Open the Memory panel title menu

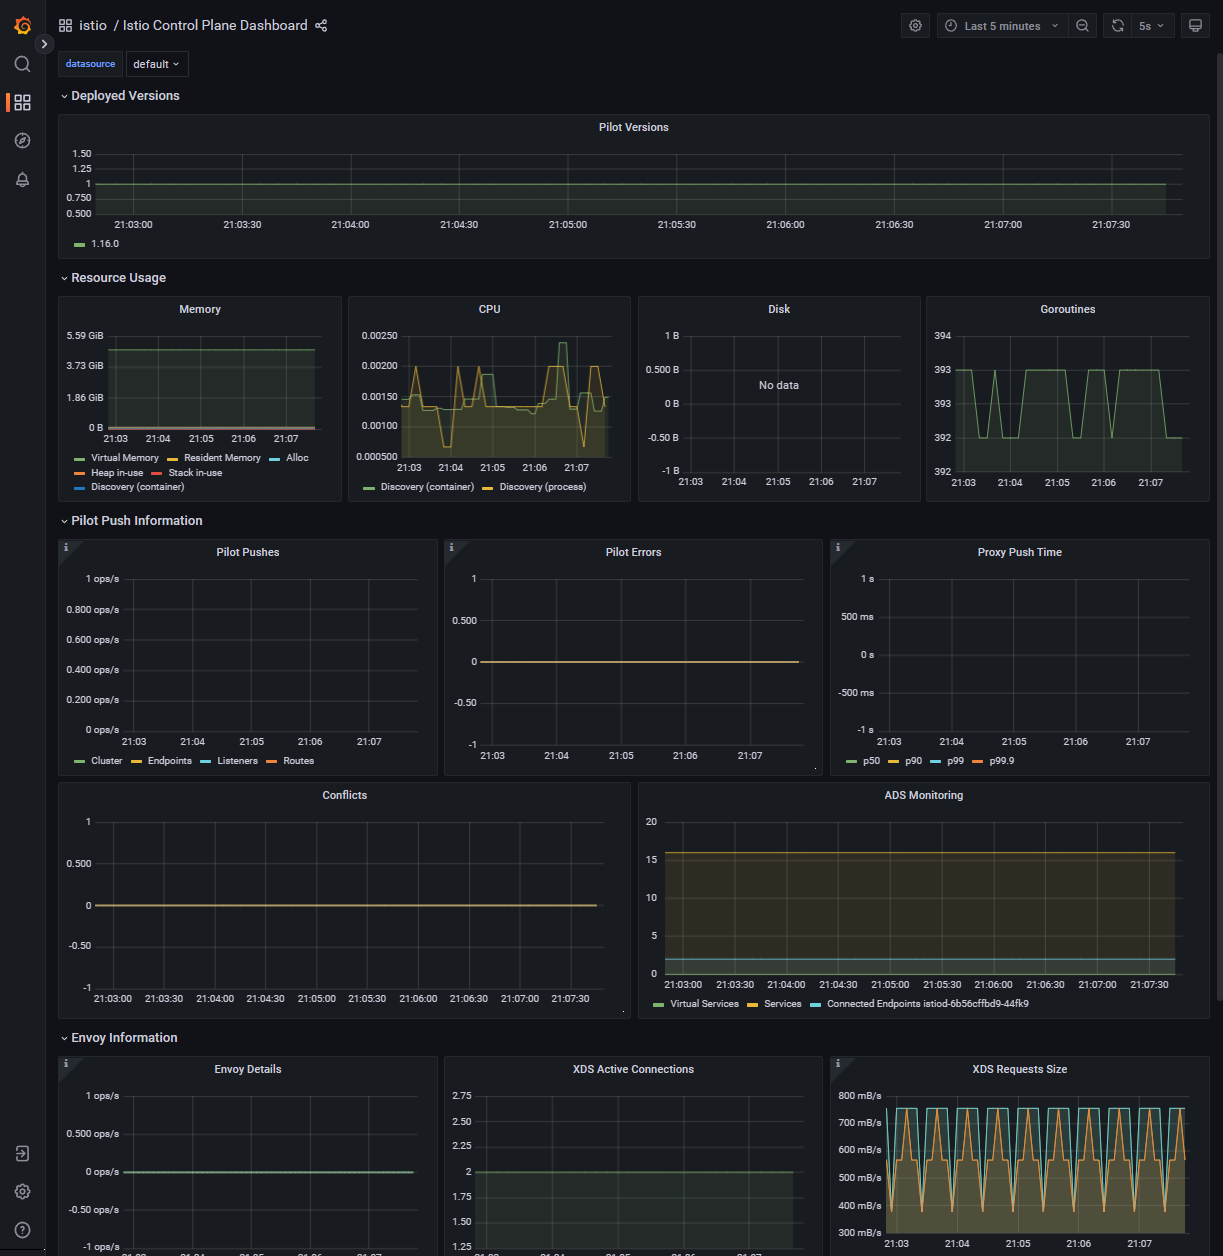pyautogui.click(x=200, y=309)
